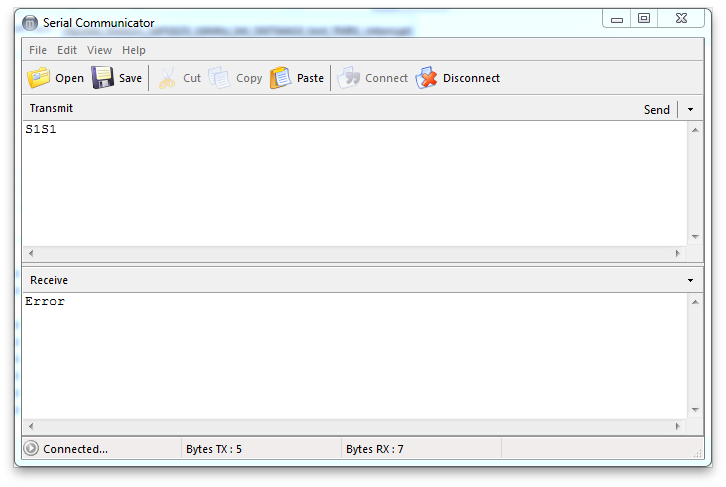
Task: Click the connection status icon in status bar
Action: [31, 449]
